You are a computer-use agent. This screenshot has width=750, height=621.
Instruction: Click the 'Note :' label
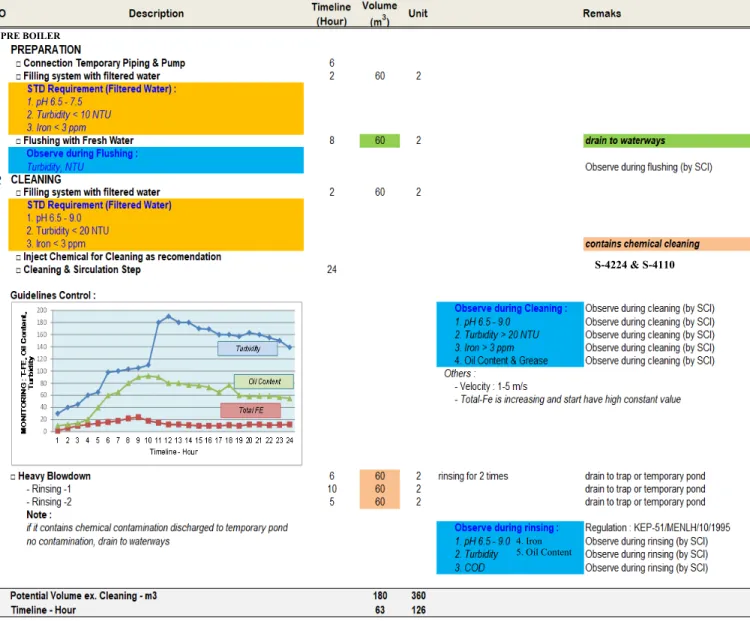[x=39, y=515]
